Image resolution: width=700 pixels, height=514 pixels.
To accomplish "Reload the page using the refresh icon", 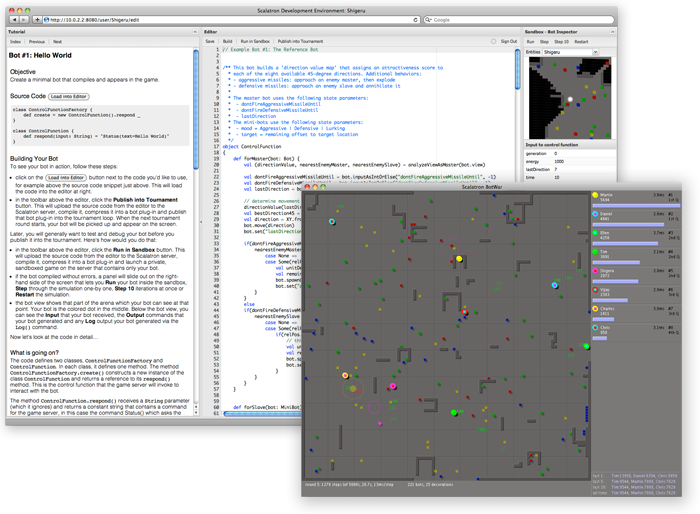I will (x=415, y=20).
